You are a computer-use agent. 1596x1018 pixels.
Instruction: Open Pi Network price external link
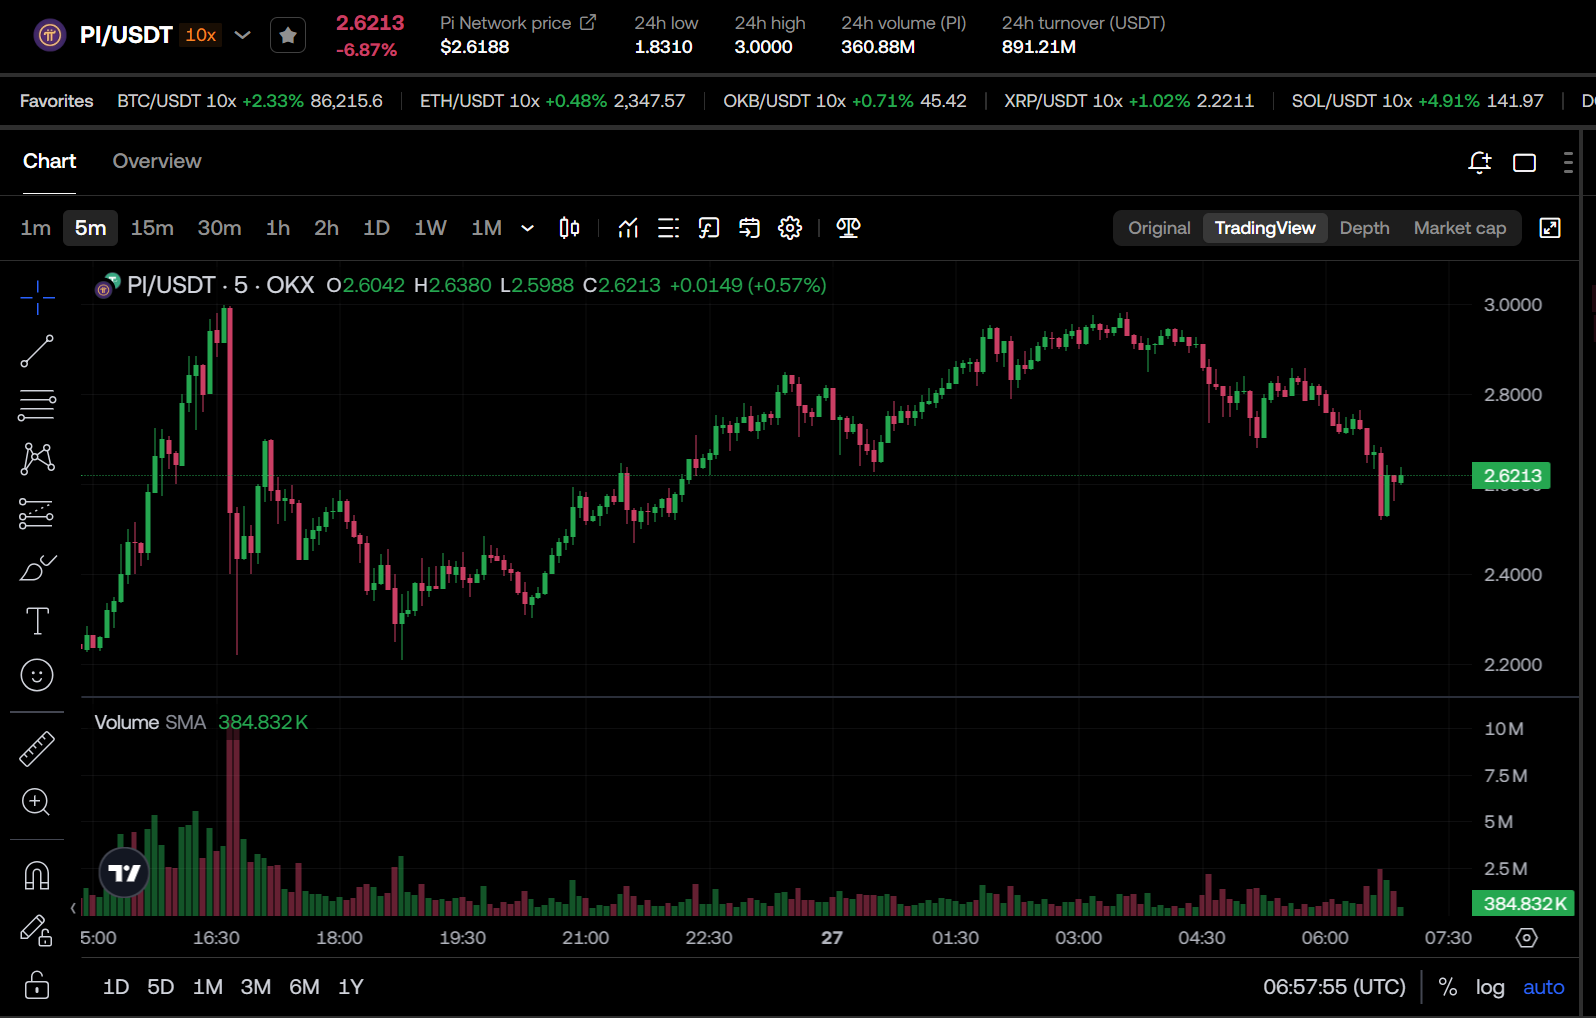tap(588, 22)
